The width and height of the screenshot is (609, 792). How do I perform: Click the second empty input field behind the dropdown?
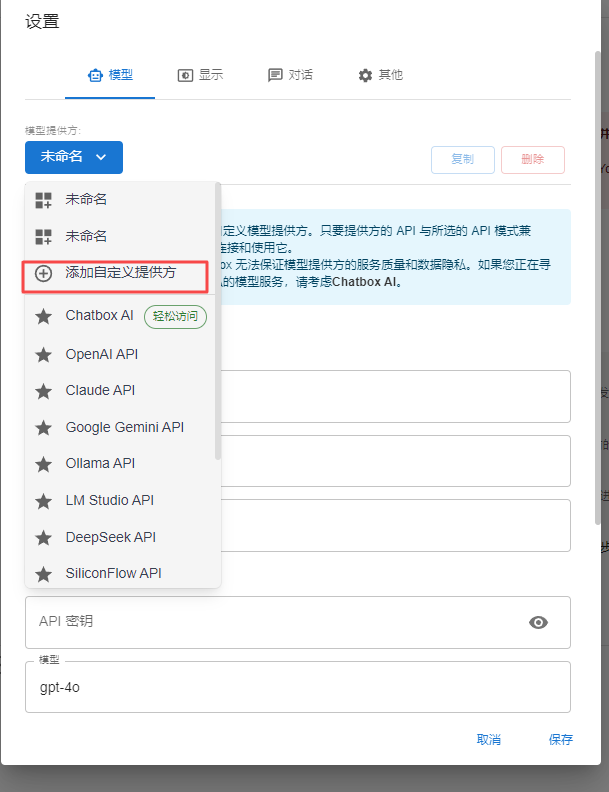click(396, 461)
